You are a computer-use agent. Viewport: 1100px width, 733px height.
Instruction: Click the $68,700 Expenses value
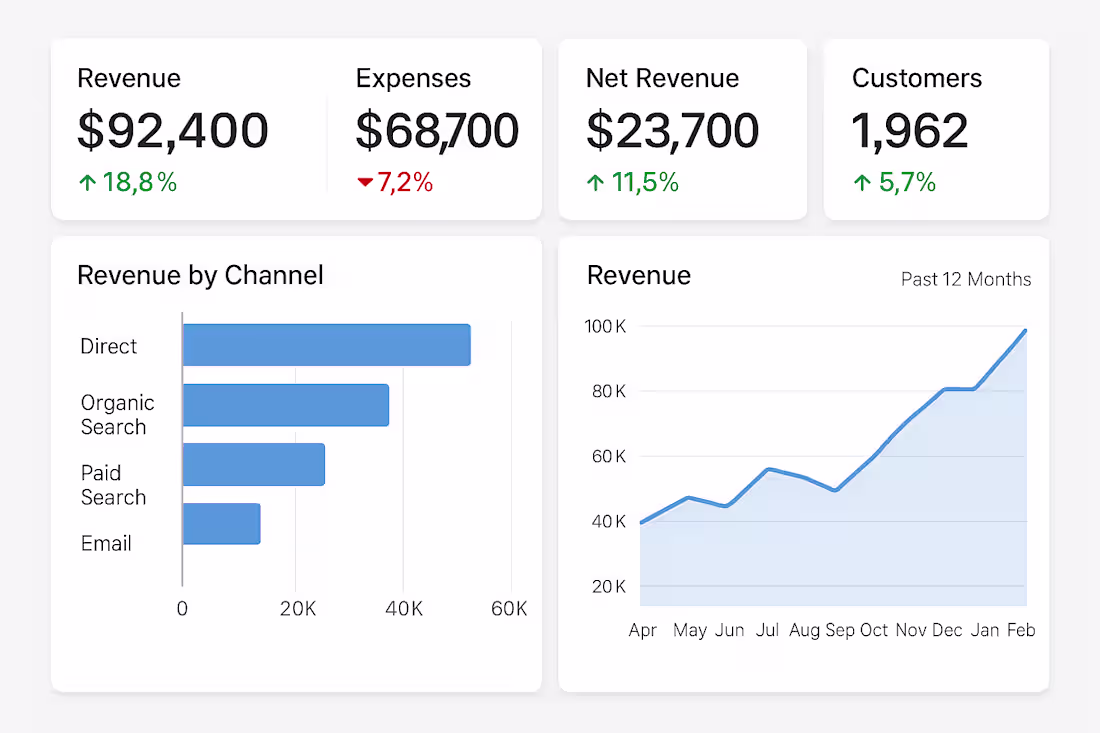(x=437, y=130)
